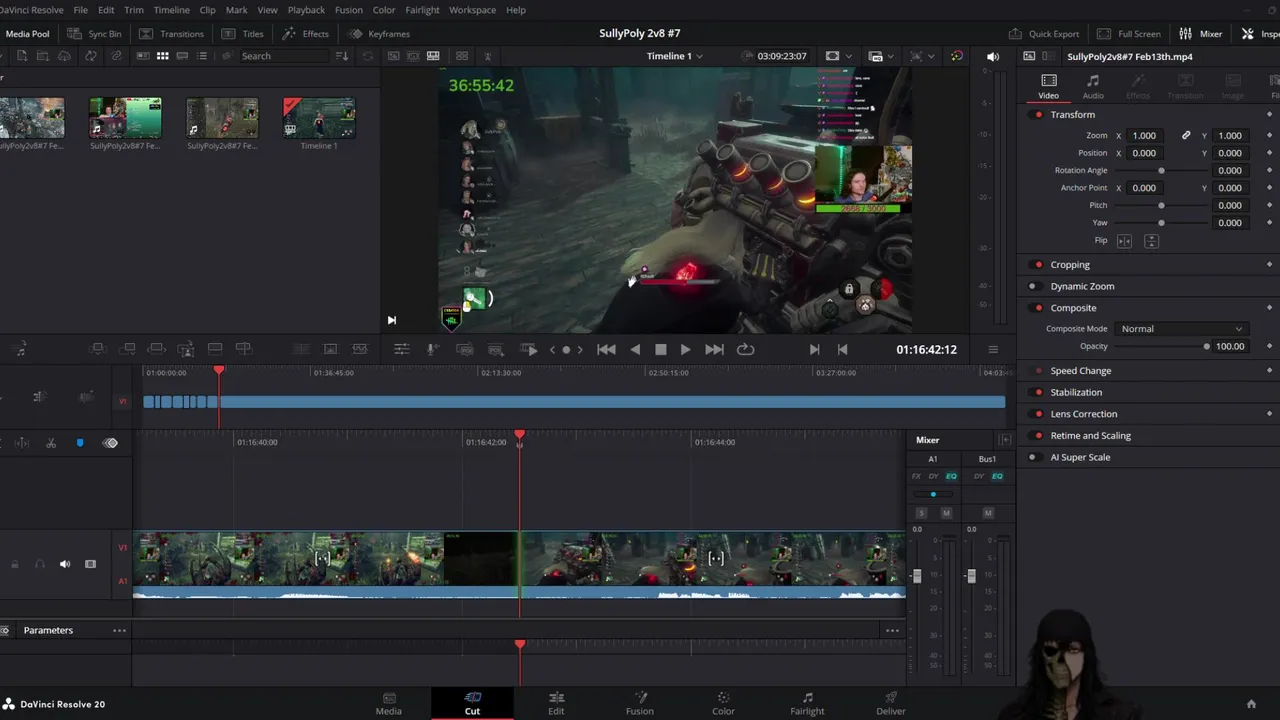Open the media pool sort order menu
The height and width of the screenshot is (720, 1280).
click(x=342, y=56)
